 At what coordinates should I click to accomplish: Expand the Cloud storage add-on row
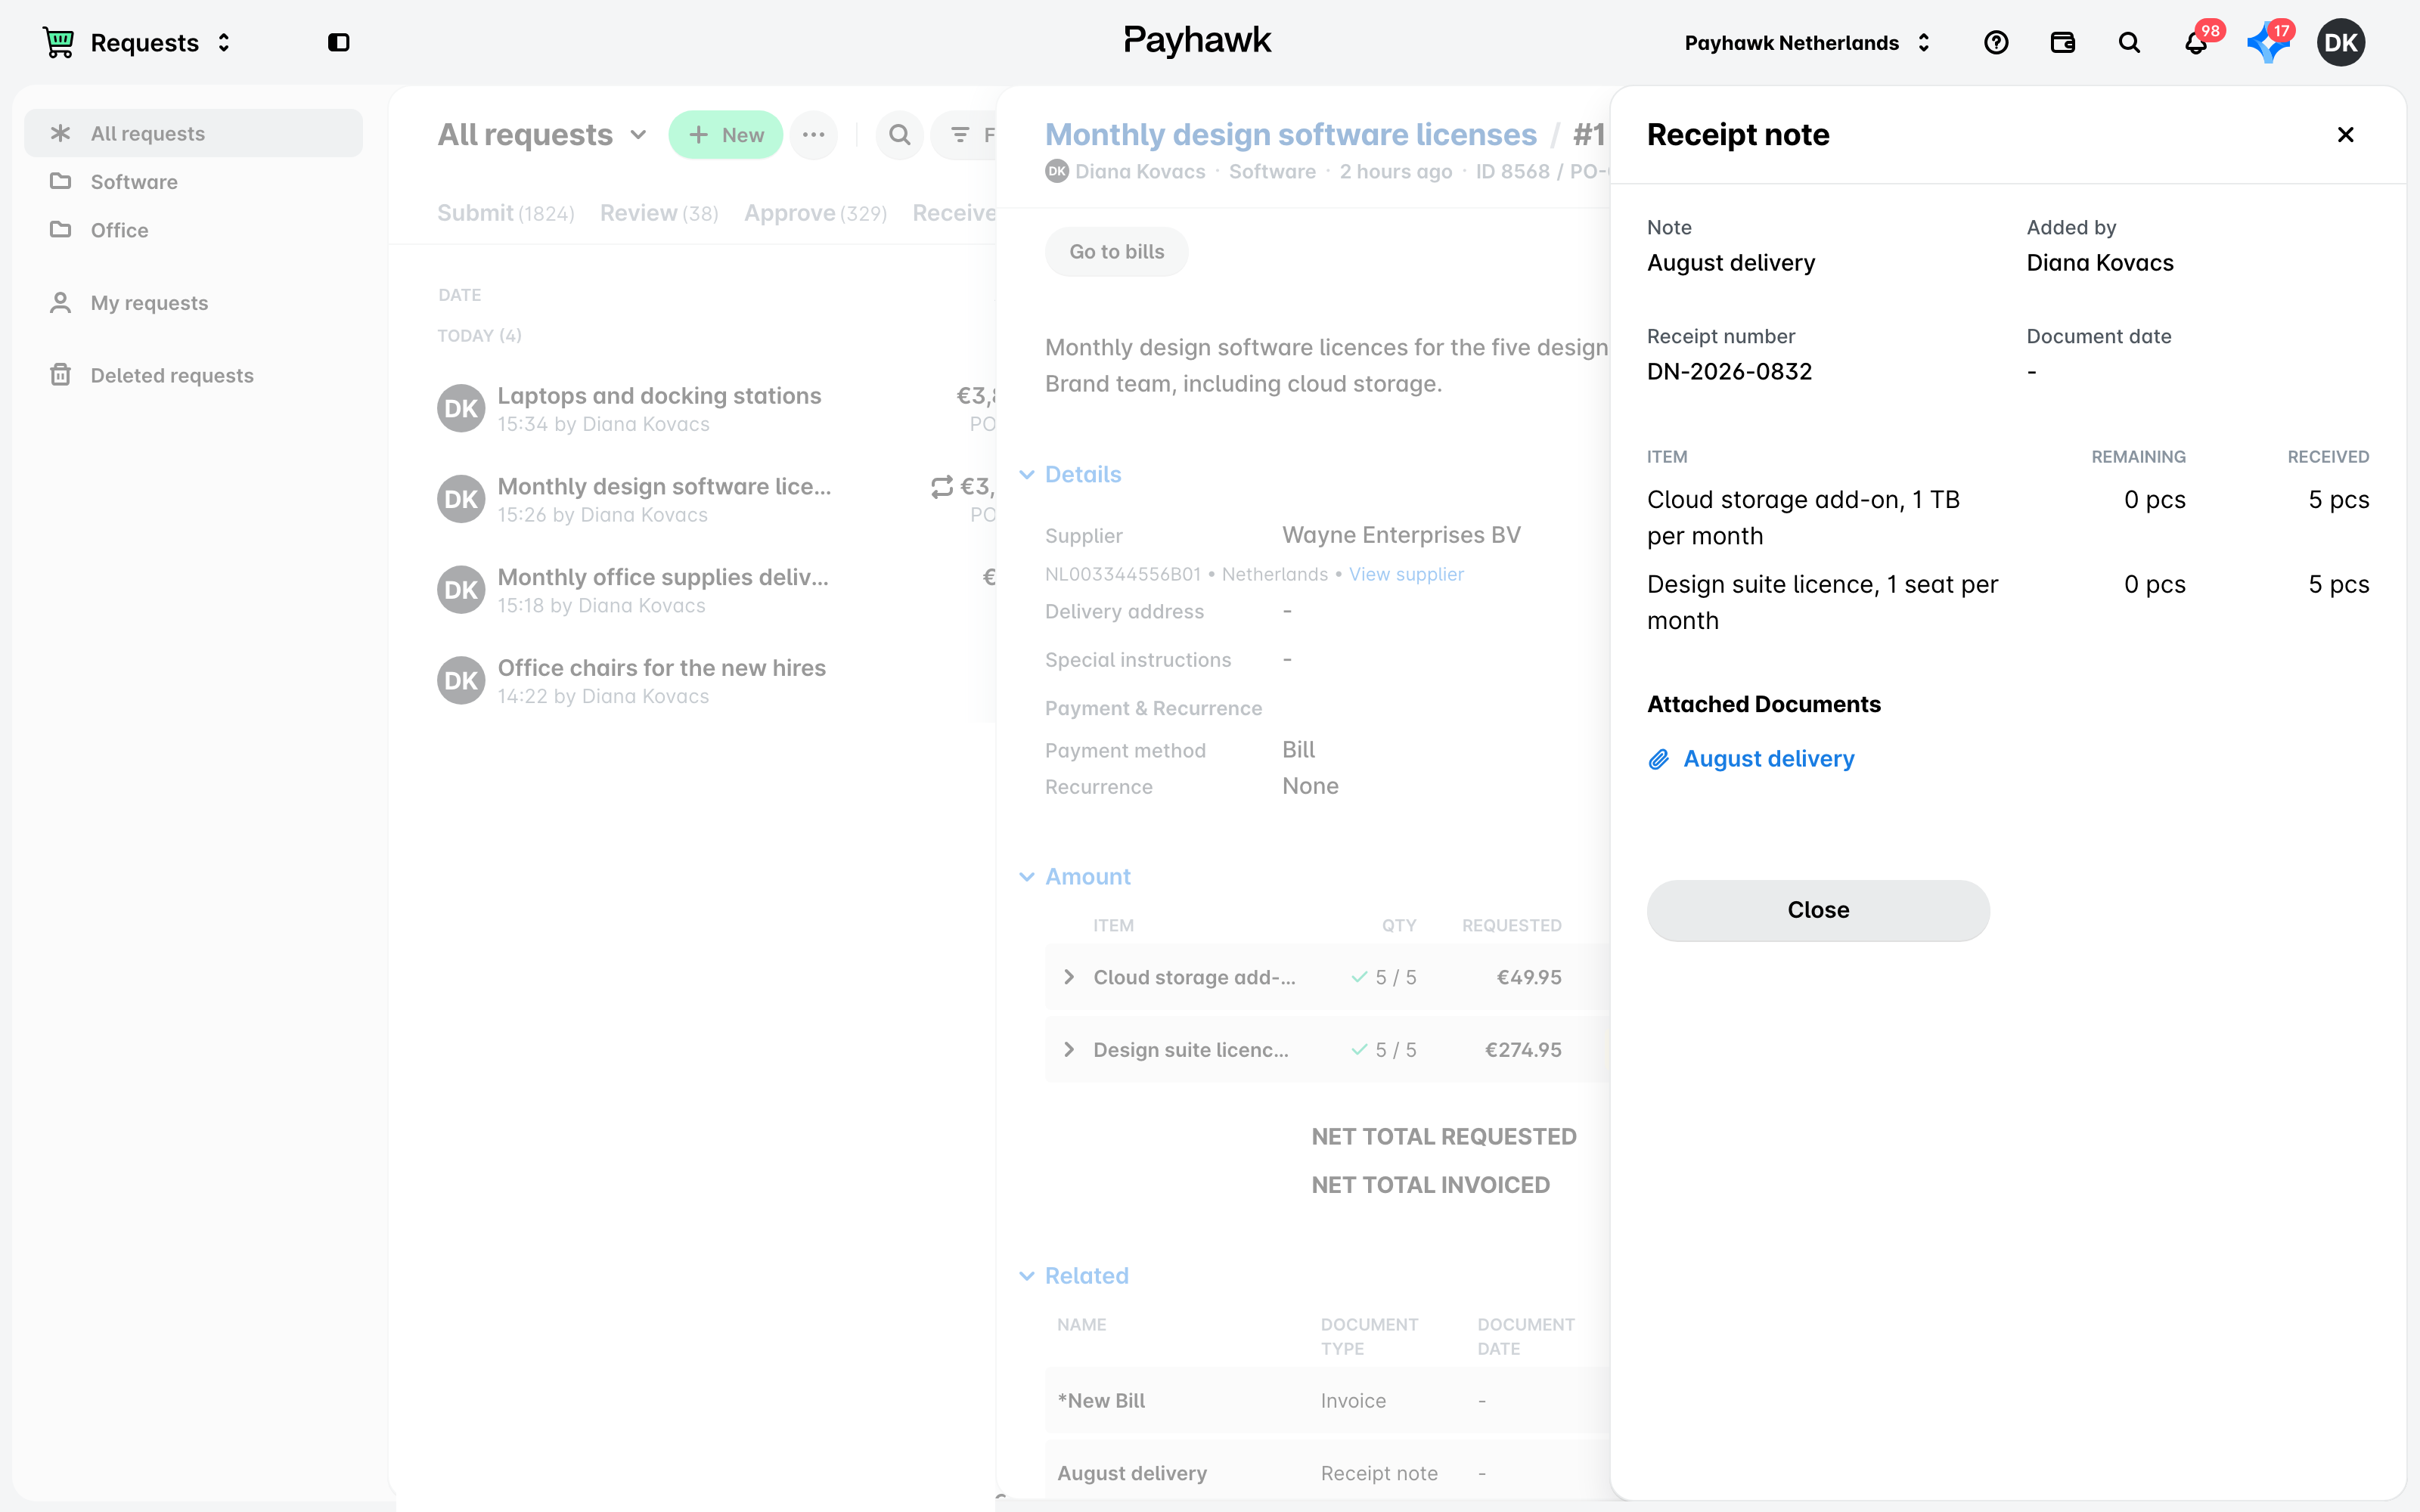coord(1069,977)
